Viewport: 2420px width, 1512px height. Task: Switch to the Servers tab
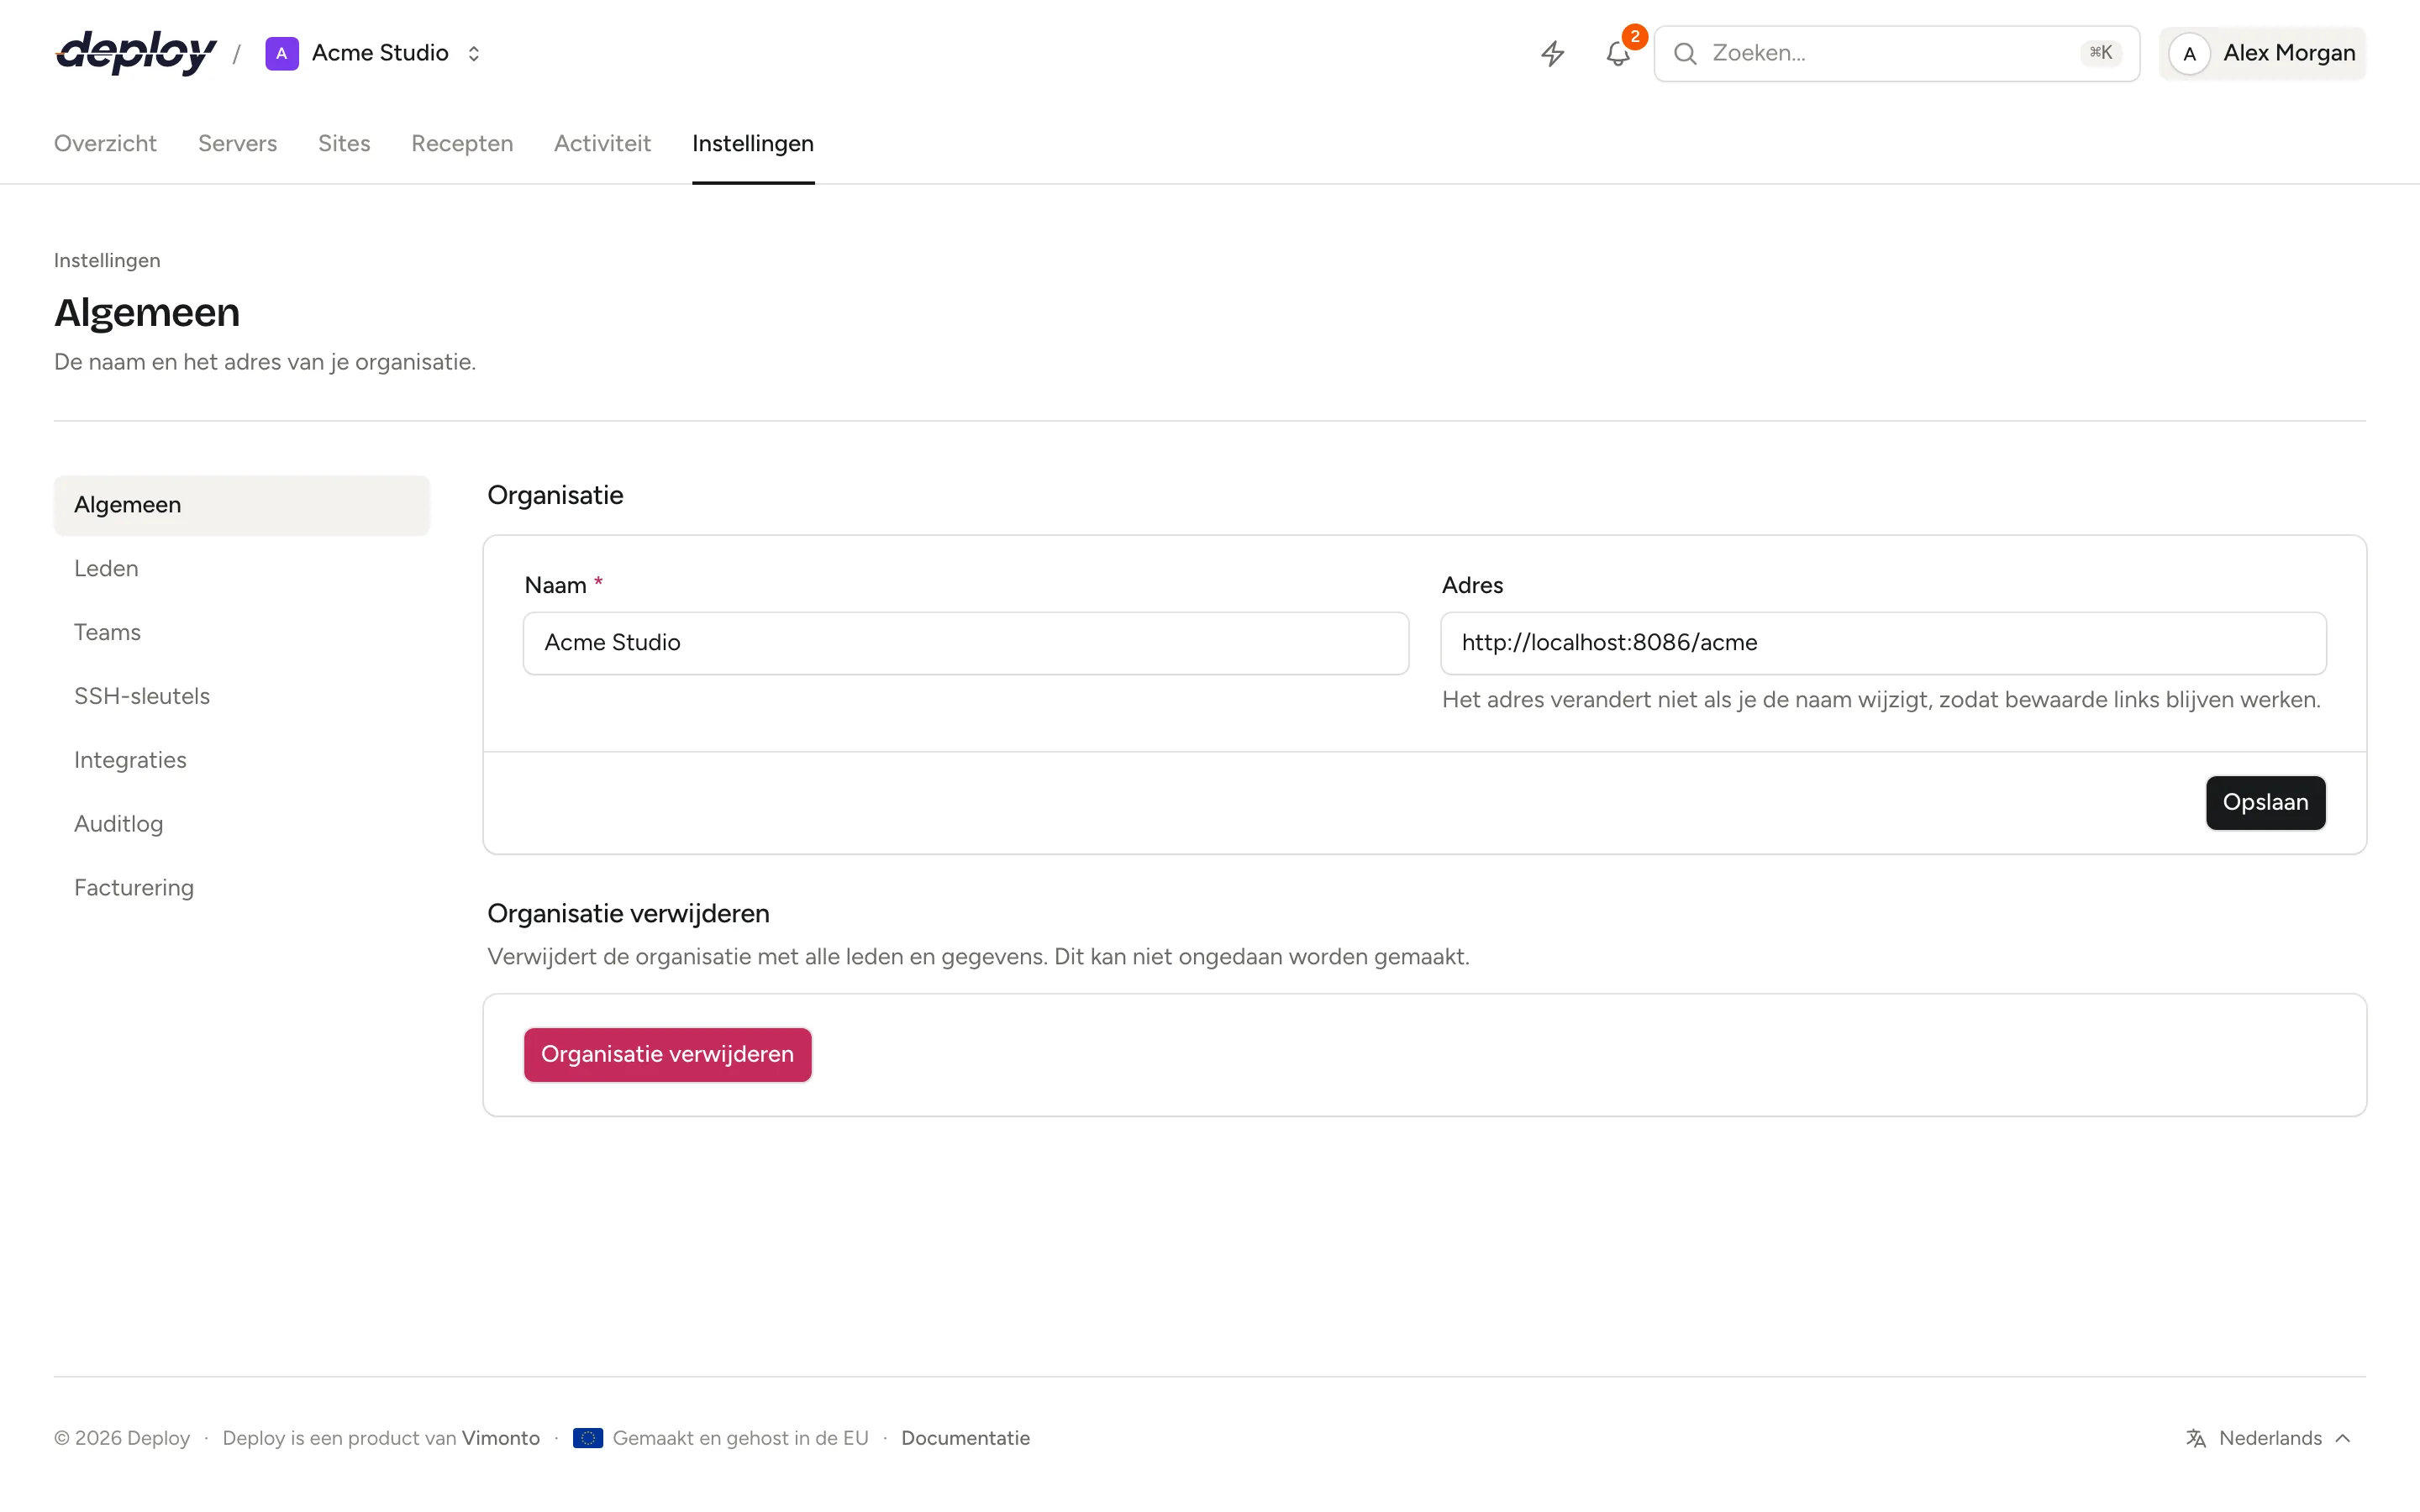[x=237, y=143]
